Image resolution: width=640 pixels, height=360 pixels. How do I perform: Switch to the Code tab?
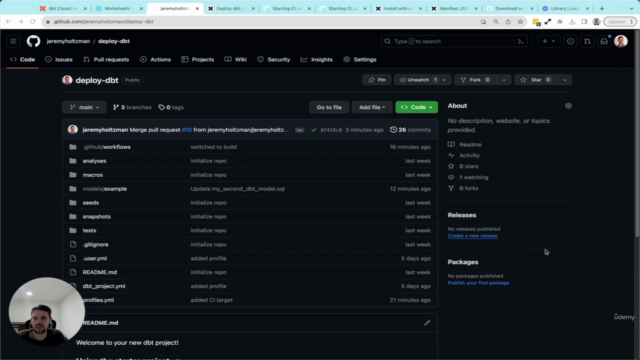coord(23,60)
